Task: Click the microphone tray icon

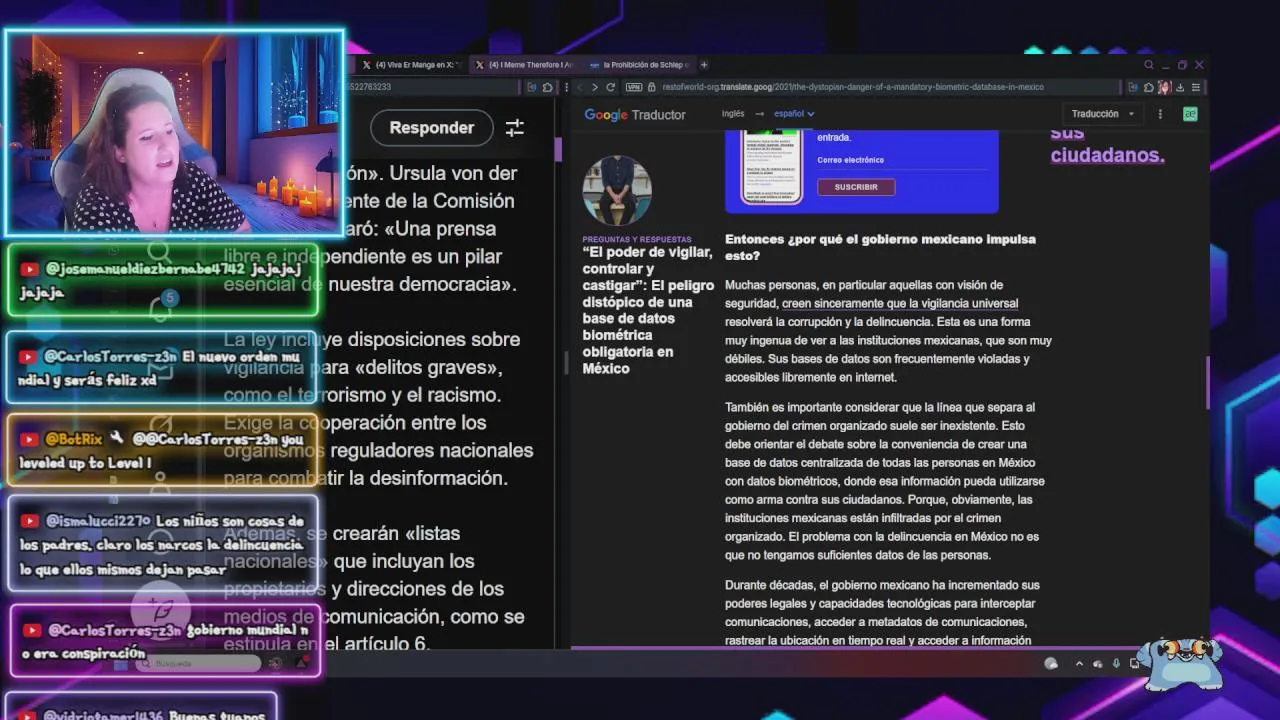Action: click(x=1117, y=664)
